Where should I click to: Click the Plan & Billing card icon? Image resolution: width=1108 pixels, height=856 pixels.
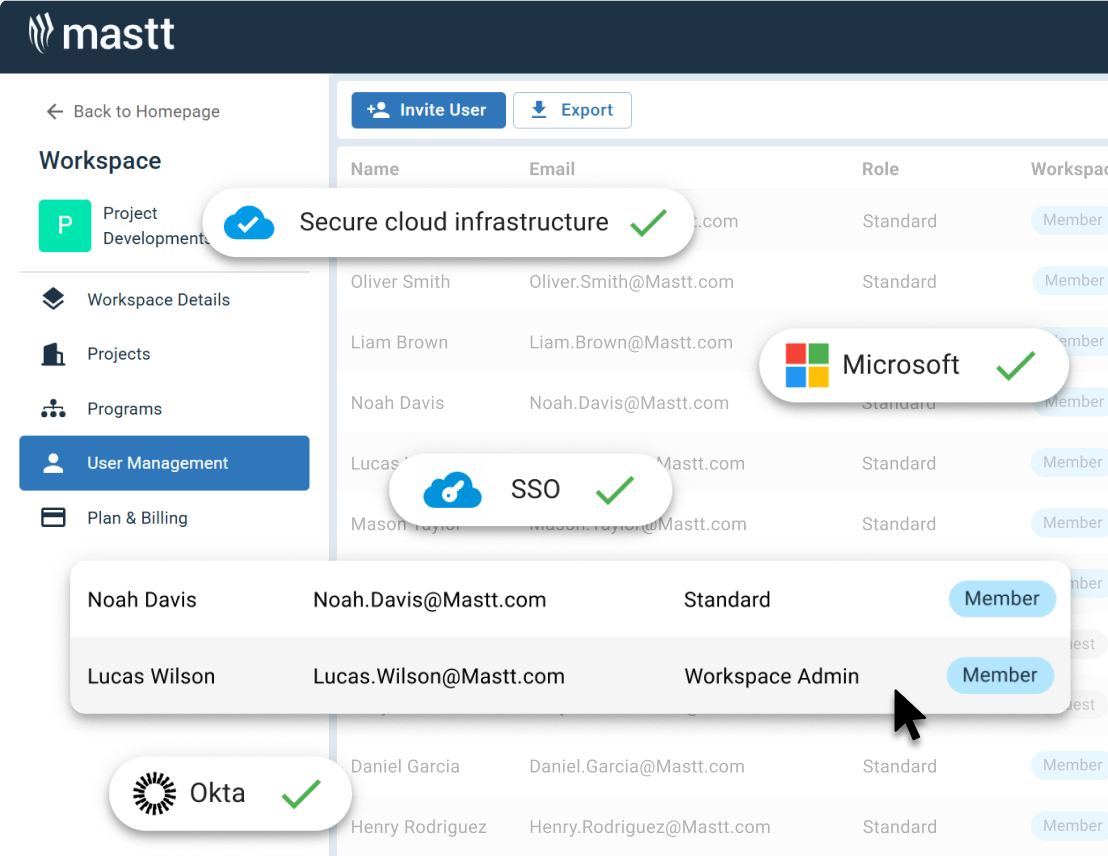click(x=54, y=517)
